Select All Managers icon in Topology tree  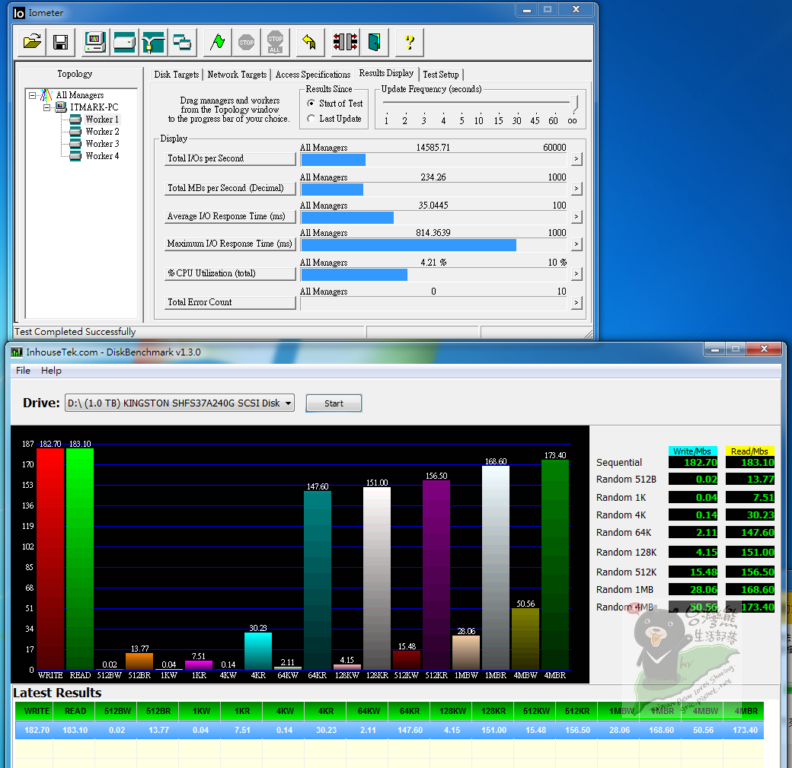click(x=46, y=95)
